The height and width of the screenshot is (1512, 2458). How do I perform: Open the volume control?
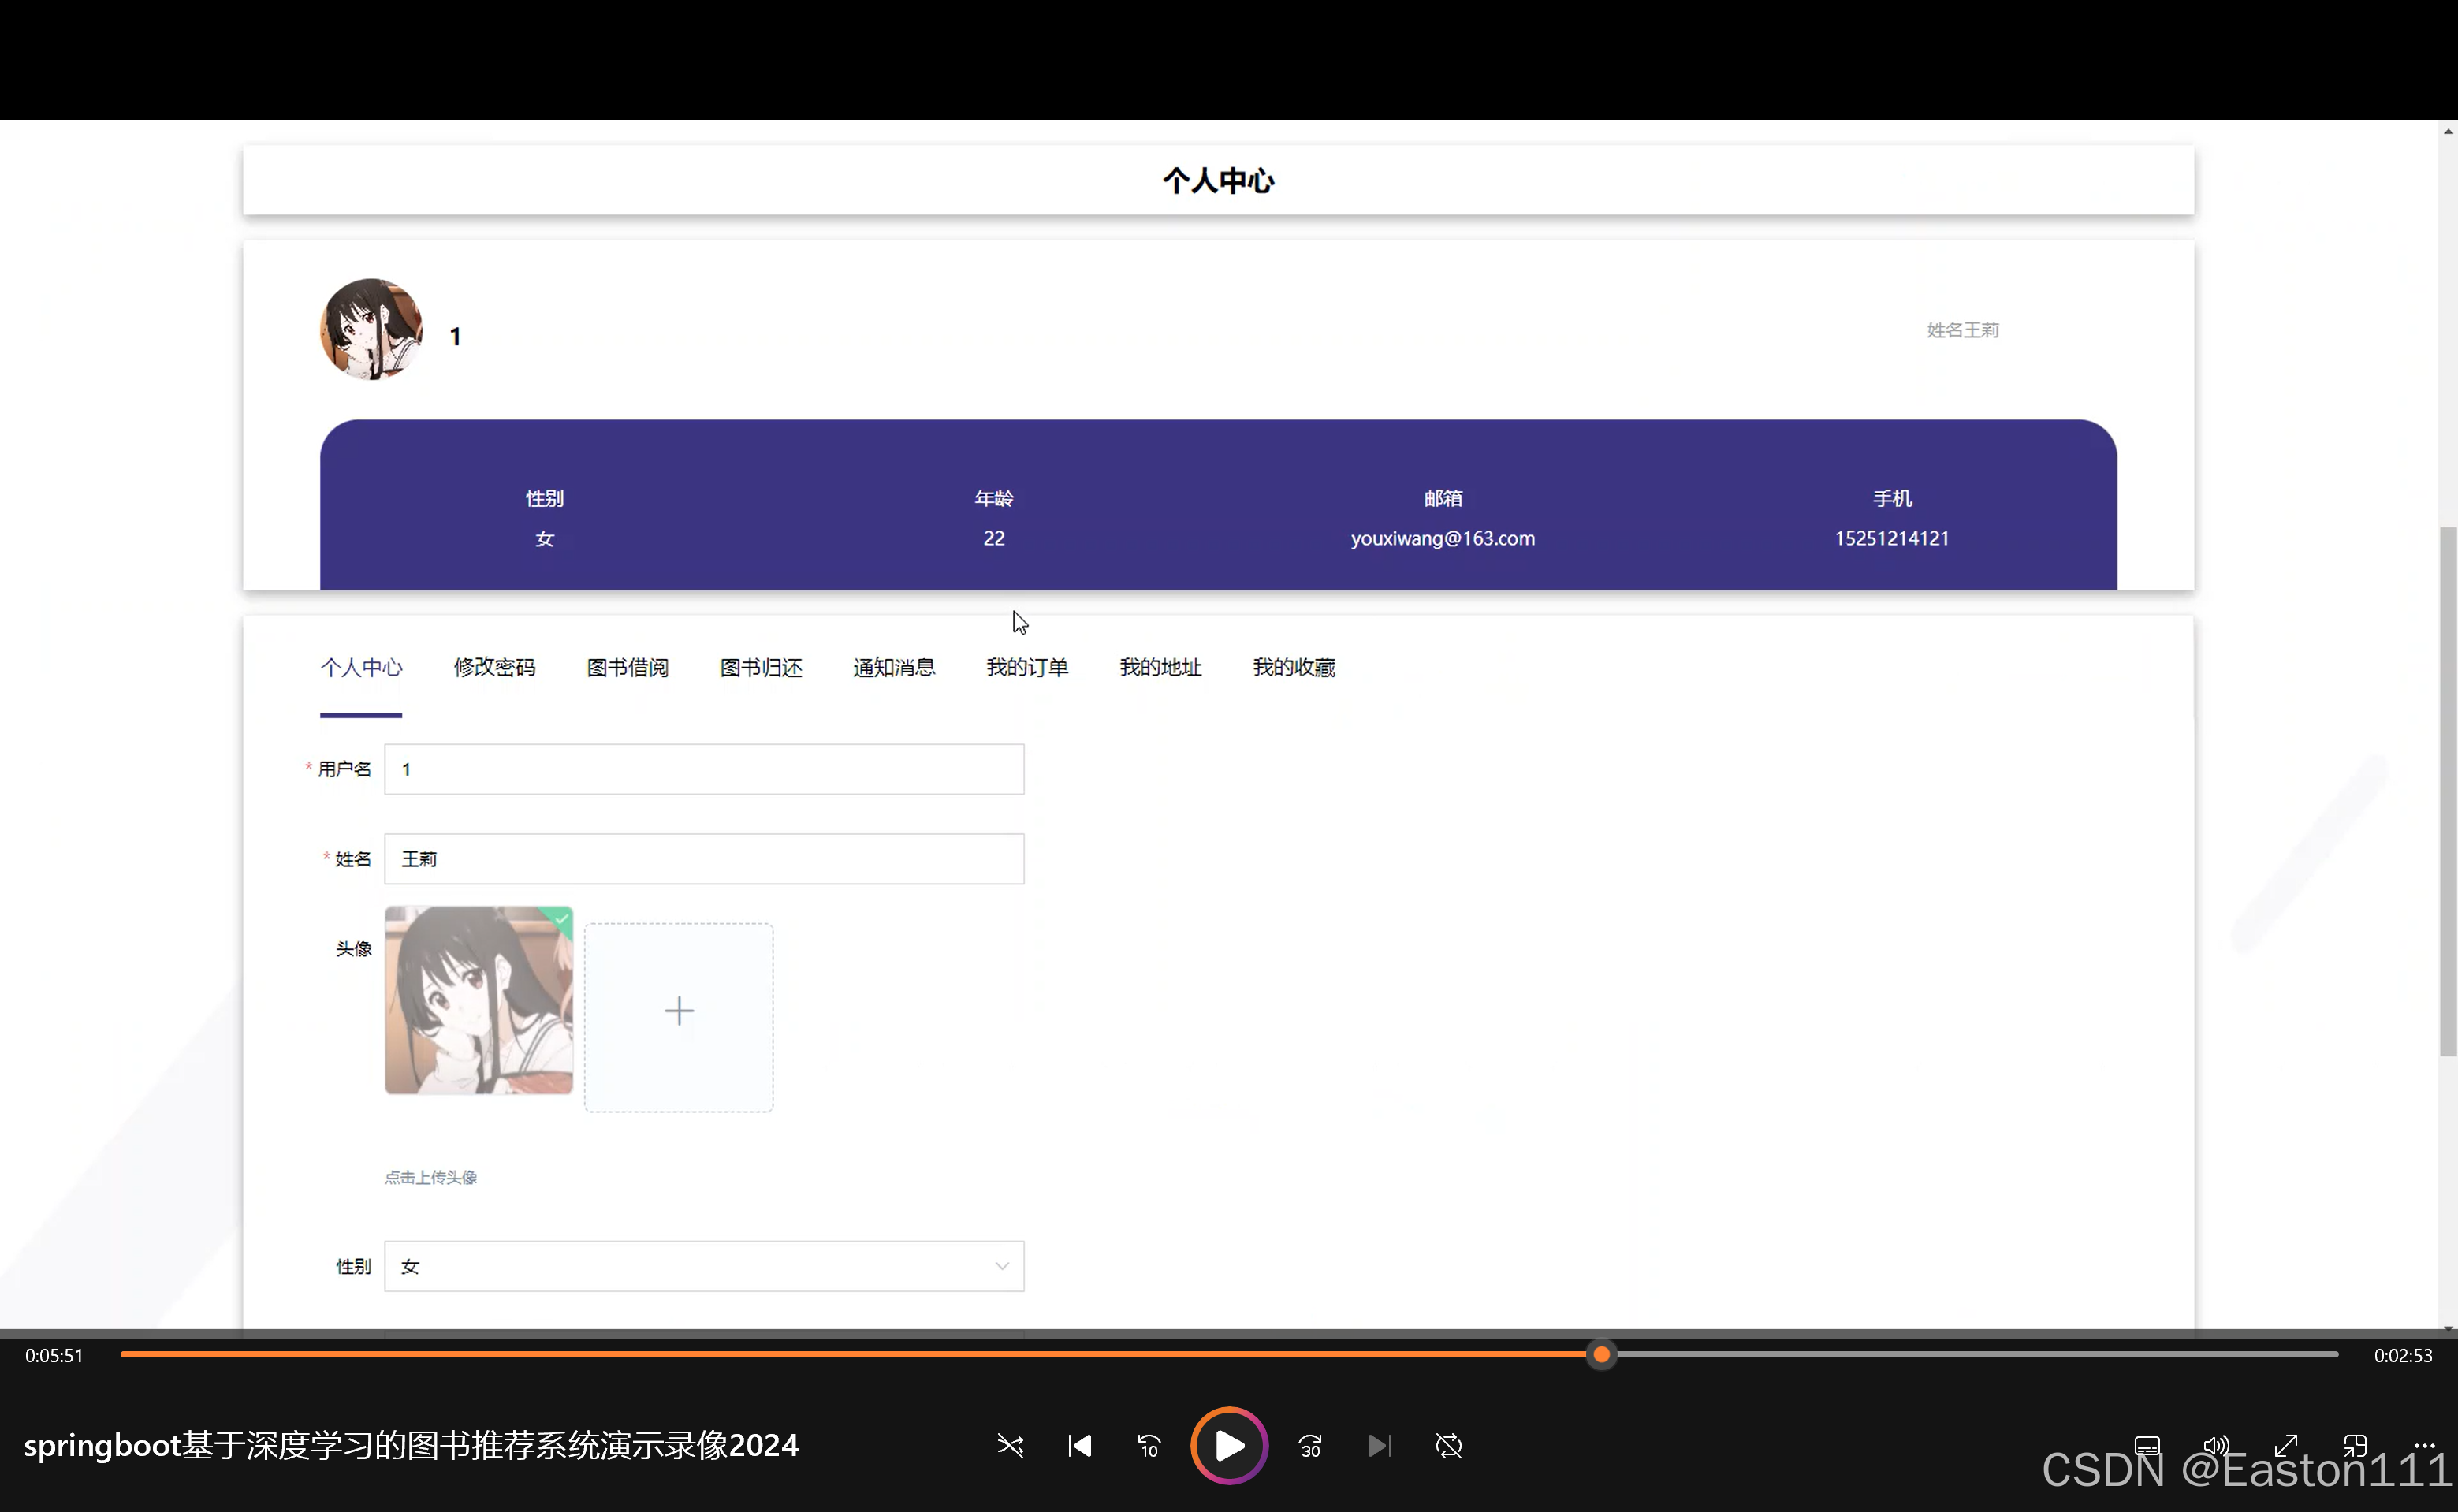point(2216,1446)
